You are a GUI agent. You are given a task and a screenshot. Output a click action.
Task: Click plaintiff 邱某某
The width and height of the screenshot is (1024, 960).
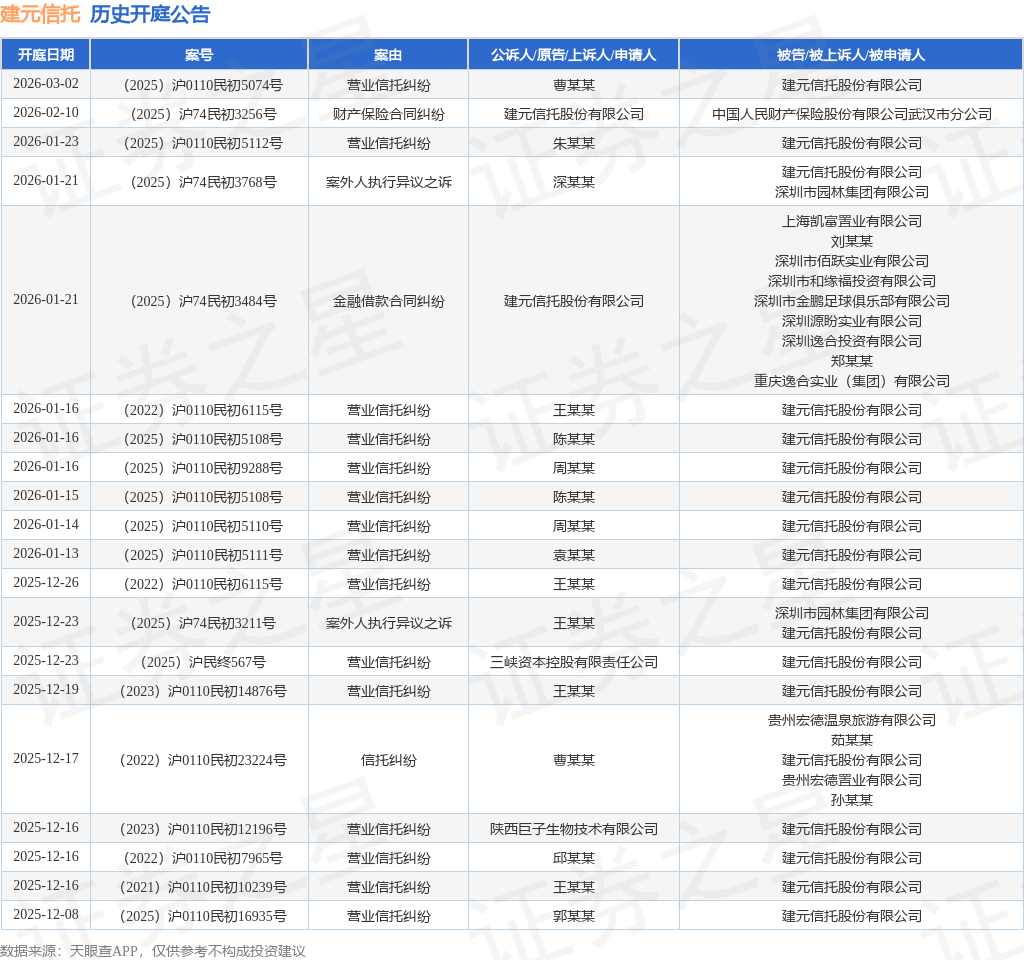[574, 858]
